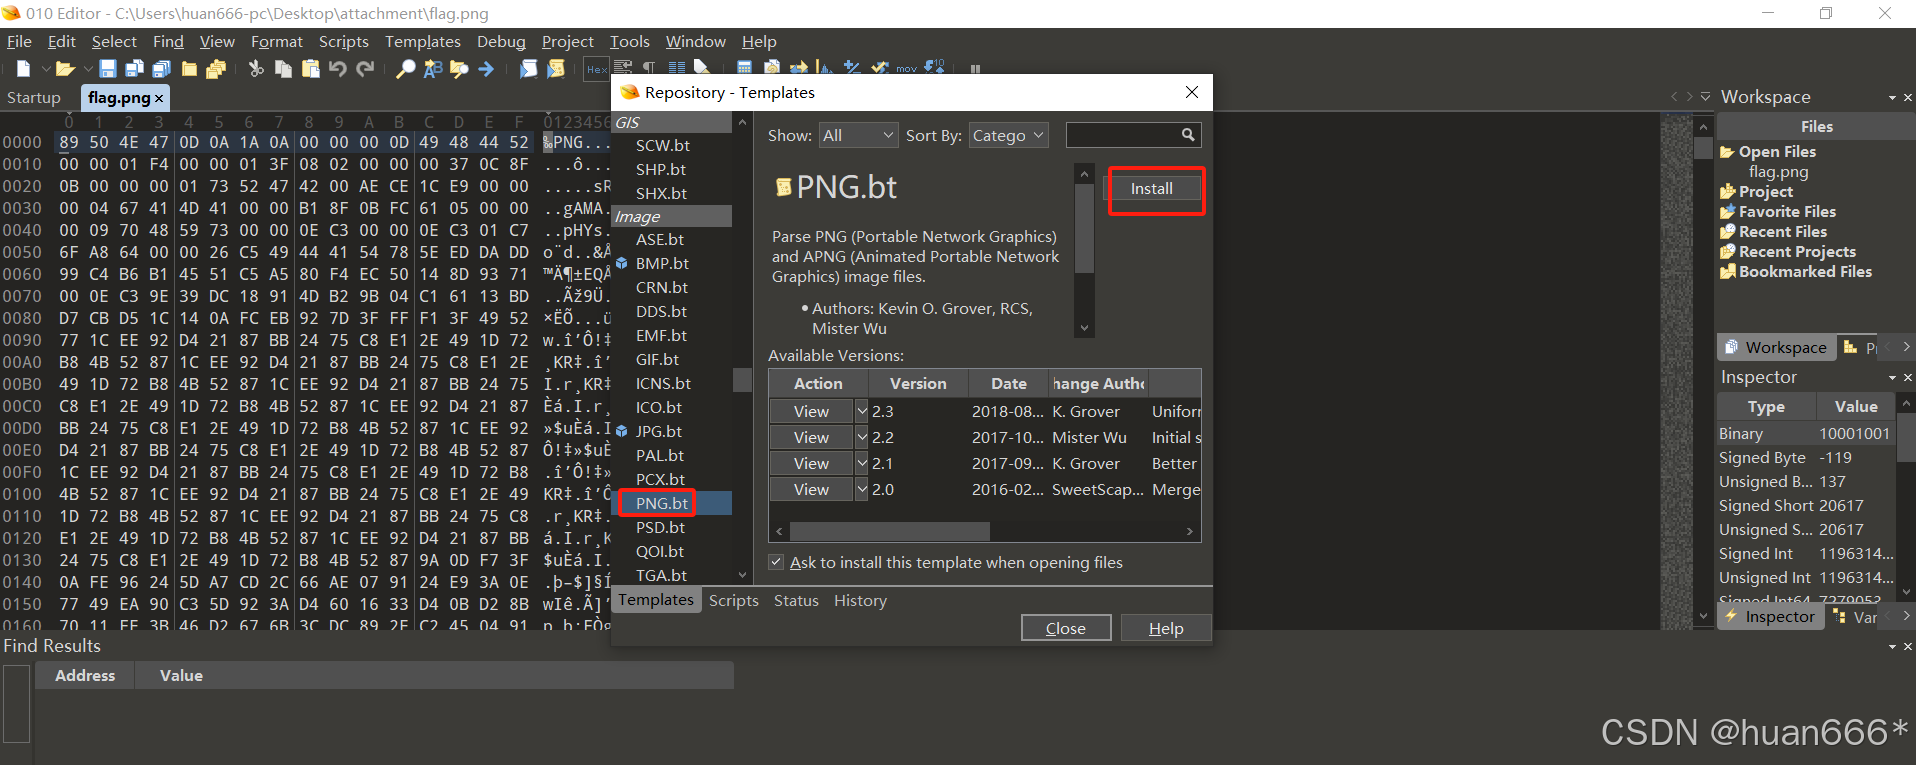
Task: Click the Paste clipboard icon
Action: coord(311,68)
